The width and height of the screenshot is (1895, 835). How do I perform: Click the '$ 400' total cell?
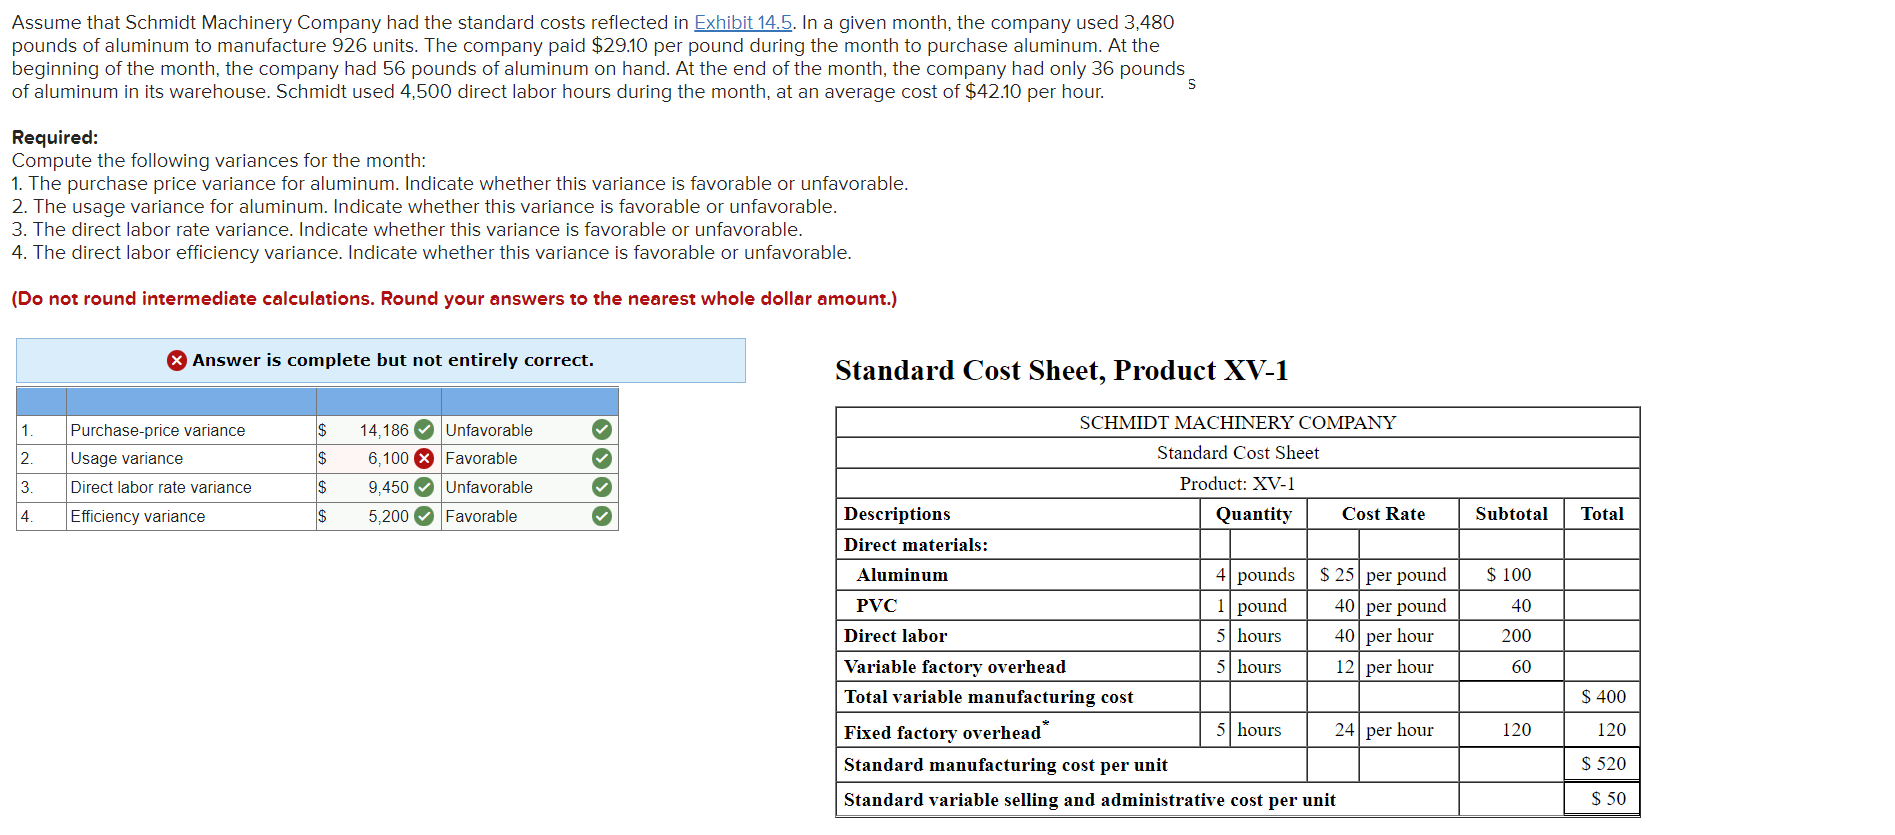1603,696
